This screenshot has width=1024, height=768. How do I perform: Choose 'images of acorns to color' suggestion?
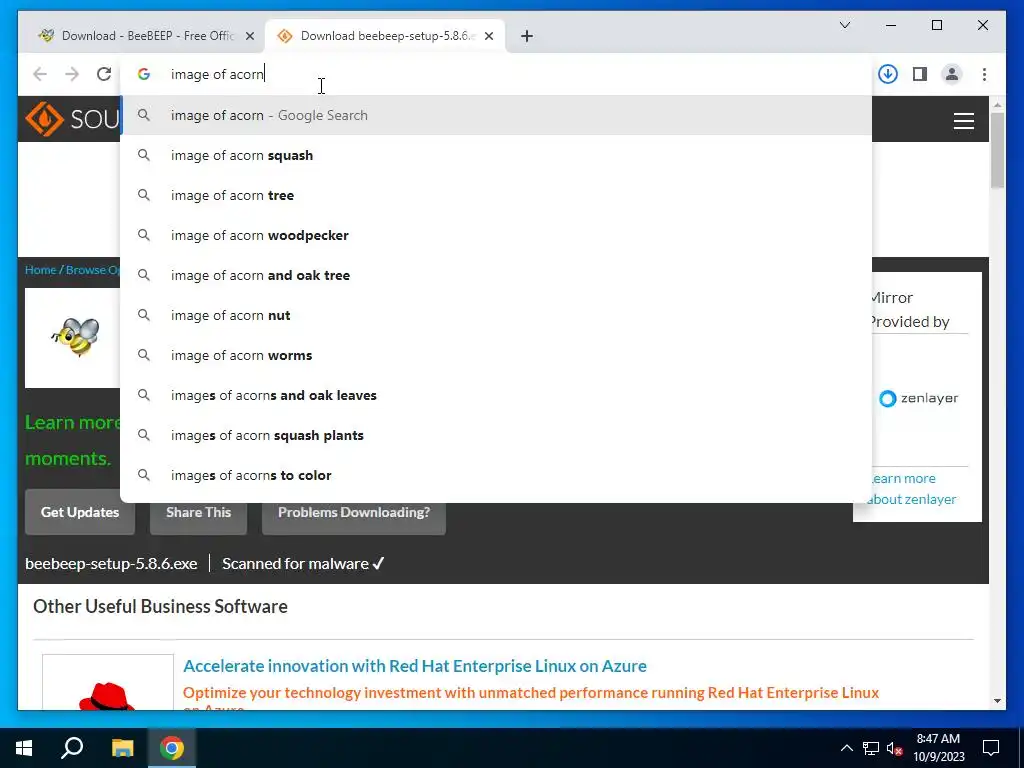[x=496, y=475]
